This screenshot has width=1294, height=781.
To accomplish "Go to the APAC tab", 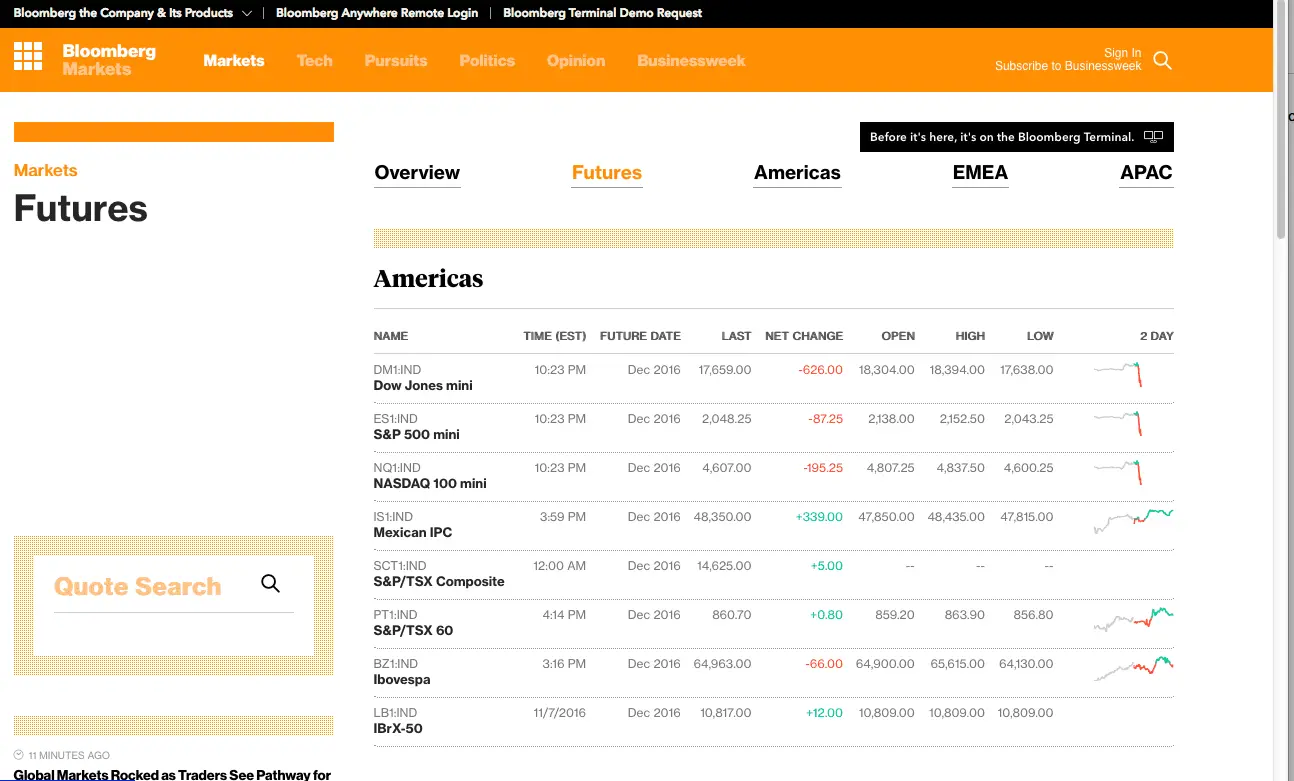I will tap(1145, 173).
